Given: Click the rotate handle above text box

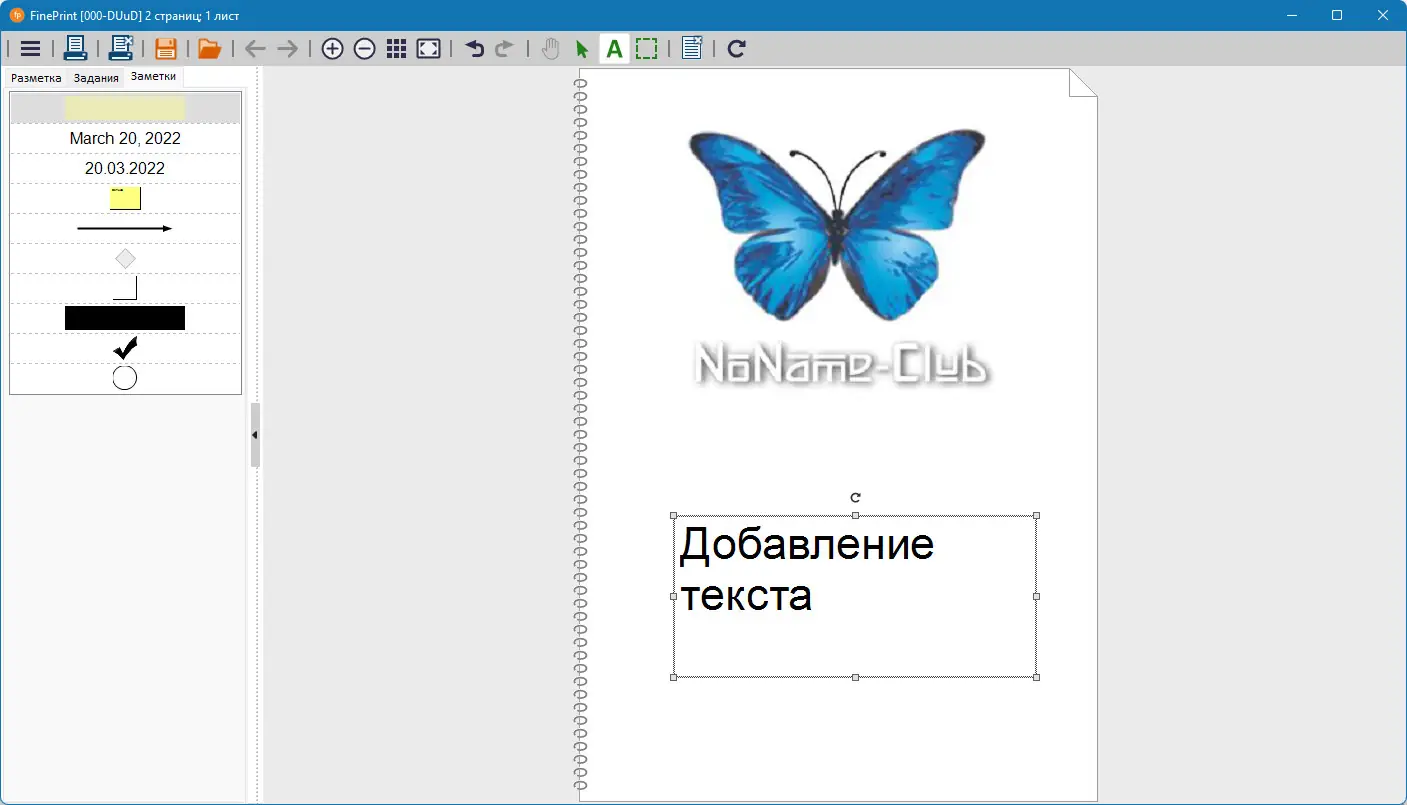Looking at the screenshot, I should pos(855,497).
